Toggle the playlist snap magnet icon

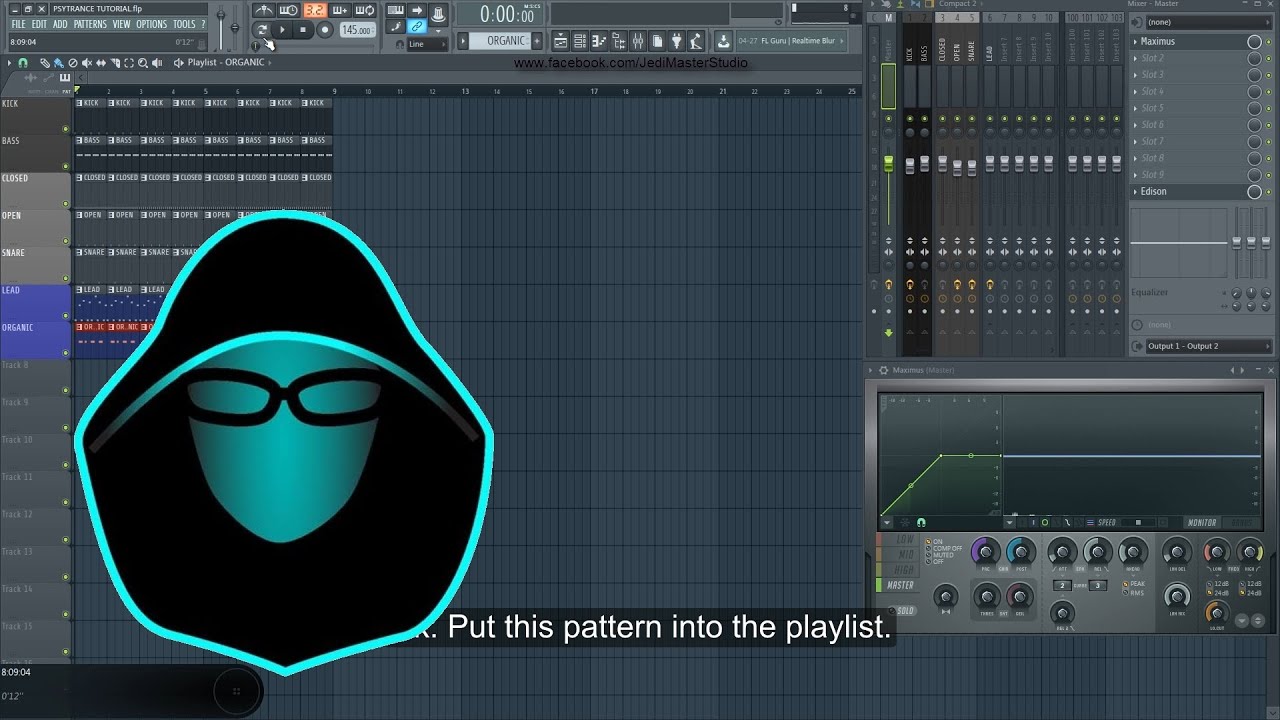pyautogui.click(x=22, y=62)
